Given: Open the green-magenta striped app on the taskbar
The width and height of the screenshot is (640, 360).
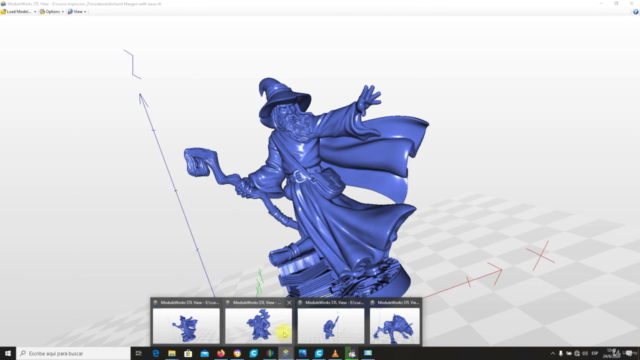Looking at the screenshot, I should (x=270, y=353).
